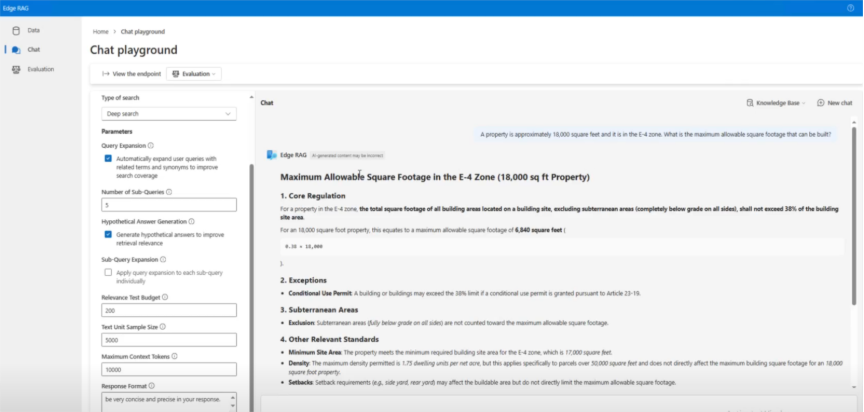Click the chat response vertical scrollbar

856,220
